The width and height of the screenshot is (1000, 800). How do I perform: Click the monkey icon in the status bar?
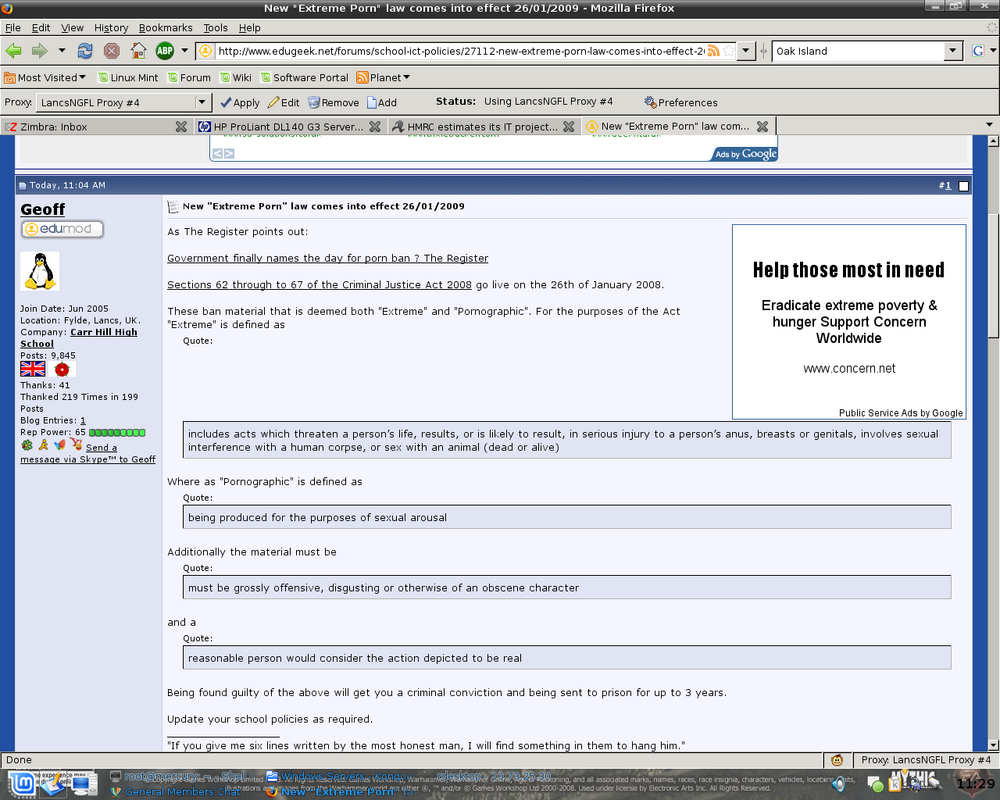(x=837, y=760)
